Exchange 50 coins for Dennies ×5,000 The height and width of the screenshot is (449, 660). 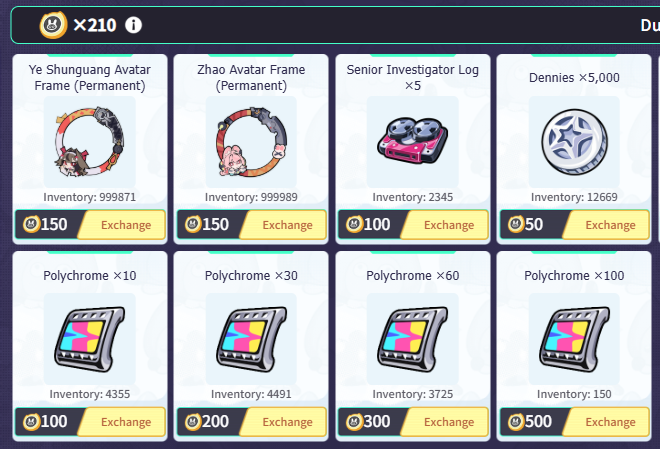point(607,225)
